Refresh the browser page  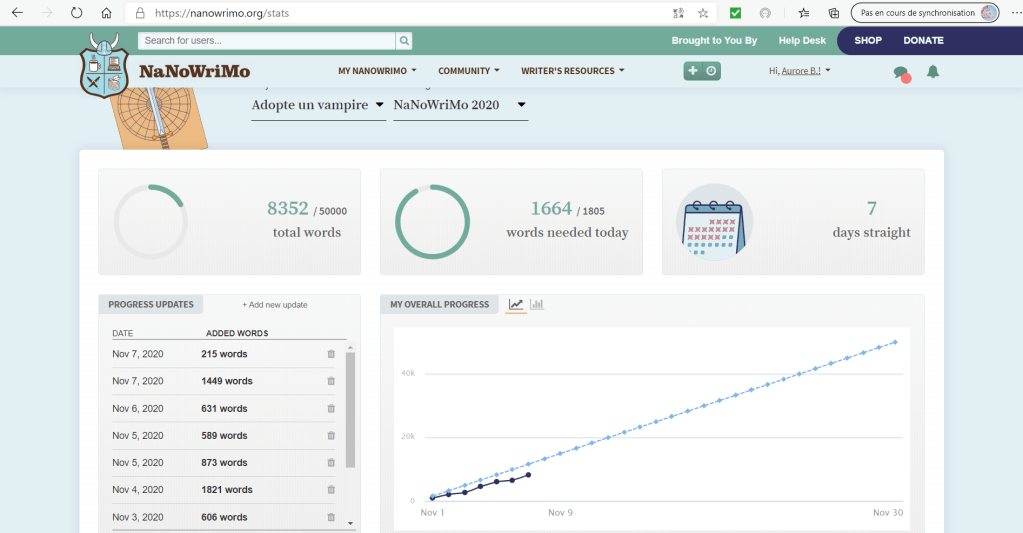click(x=76, y=13)
